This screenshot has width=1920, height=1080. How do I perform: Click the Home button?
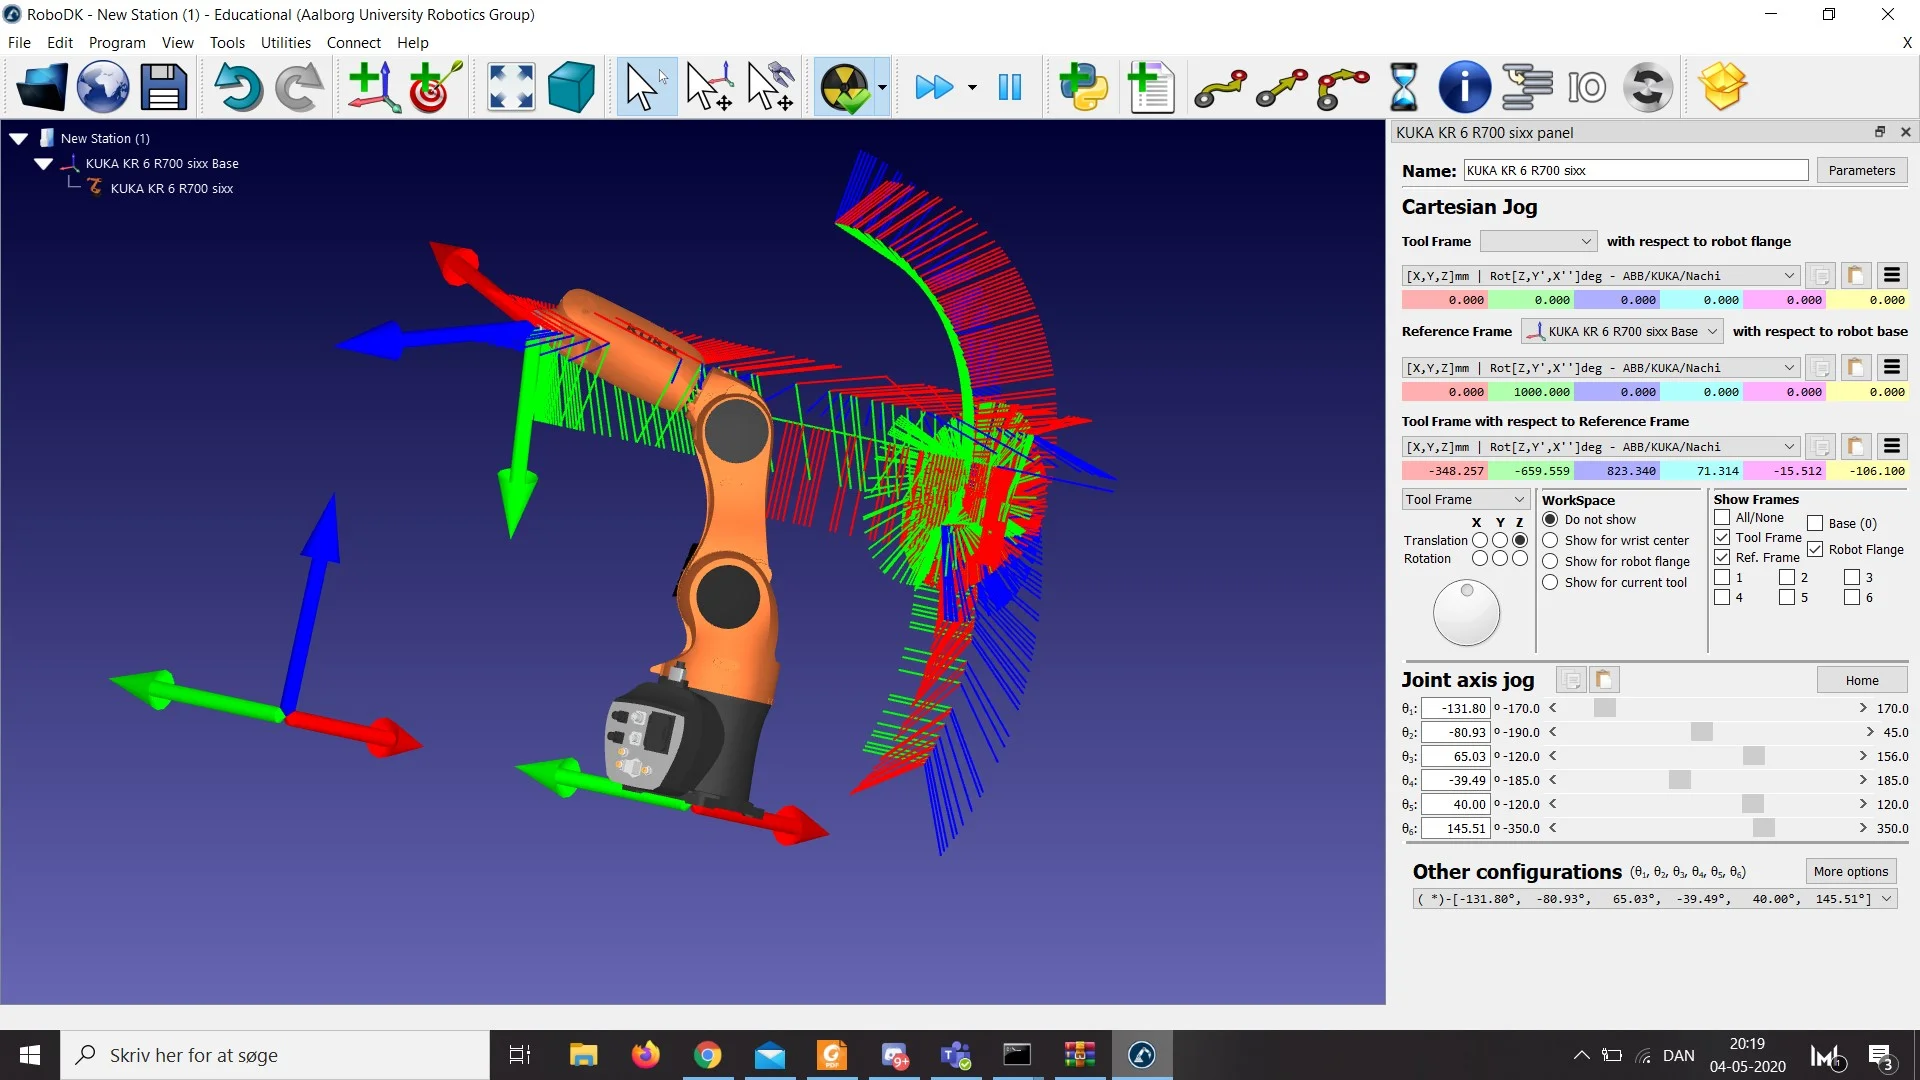pyautogui.click(x=1861, y=680)
